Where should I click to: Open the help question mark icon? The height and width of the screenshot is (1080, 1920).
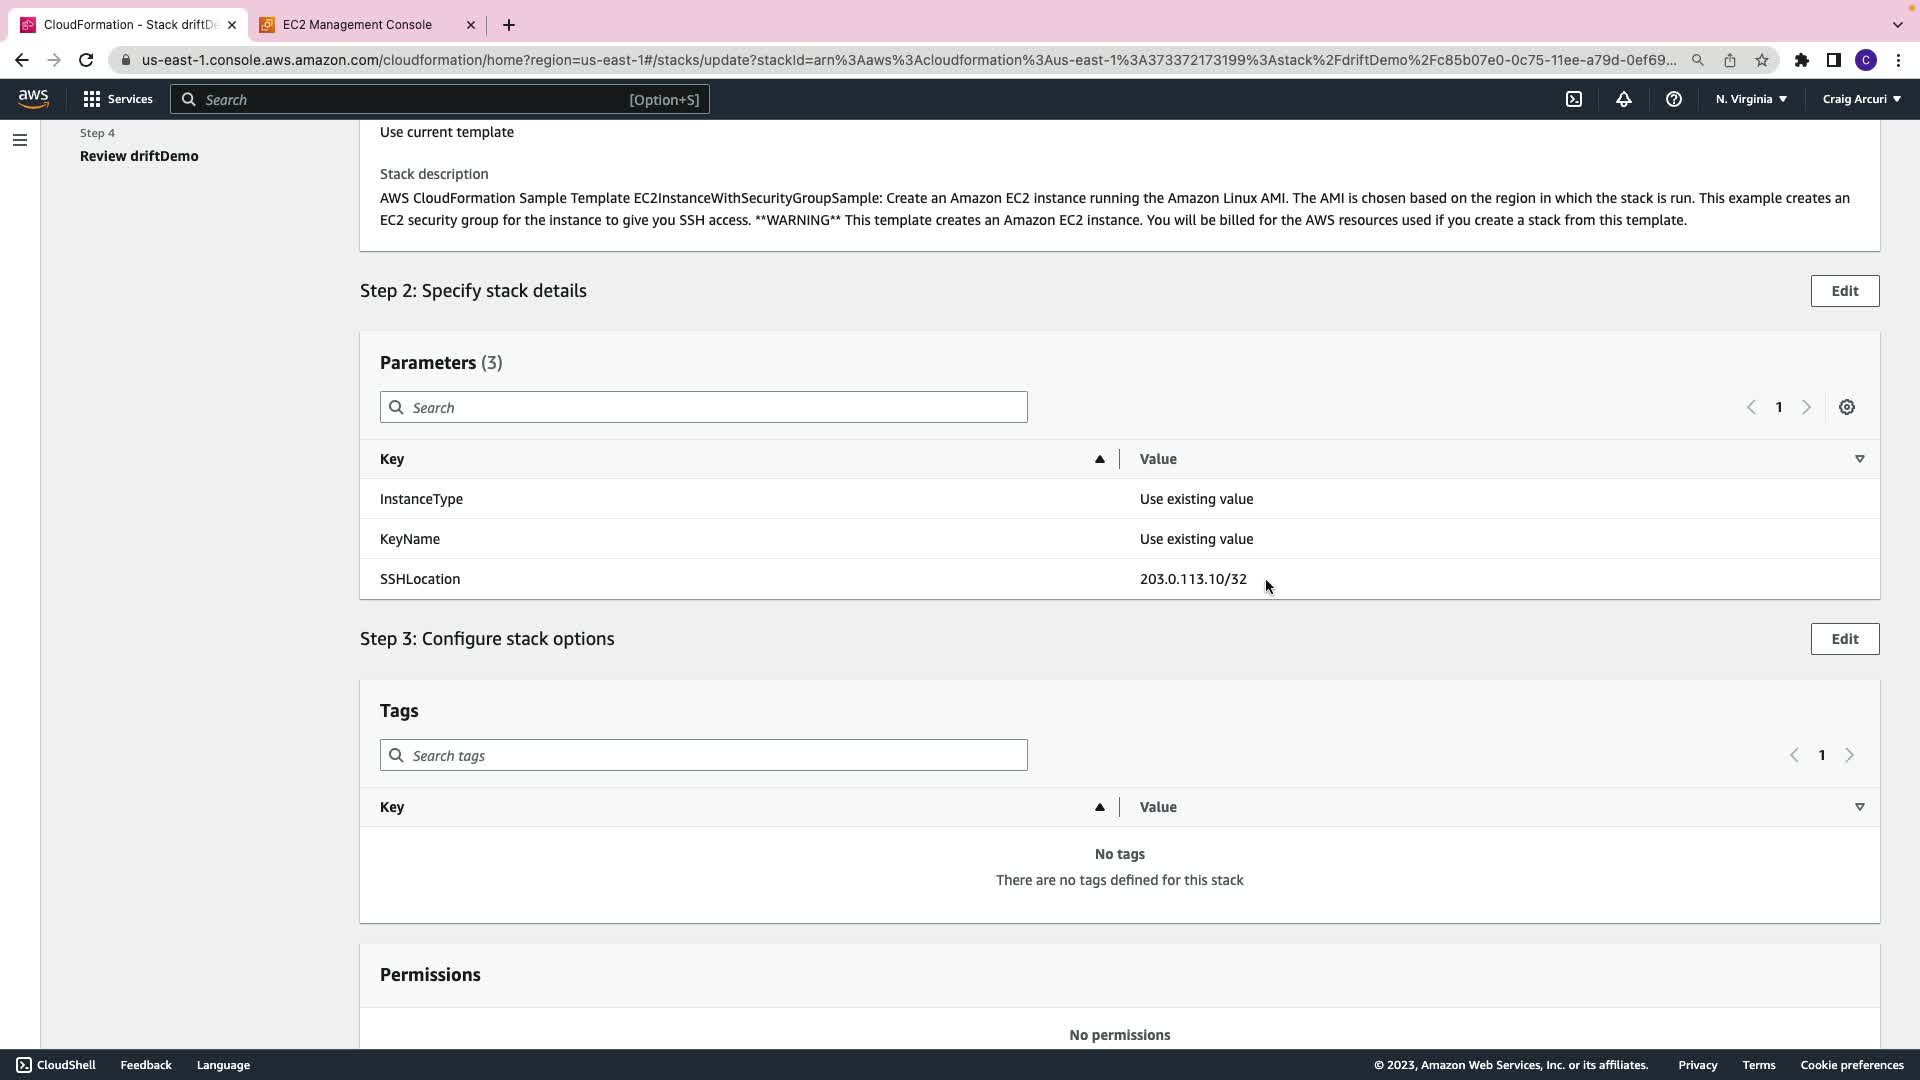[x=1673, y=99]
